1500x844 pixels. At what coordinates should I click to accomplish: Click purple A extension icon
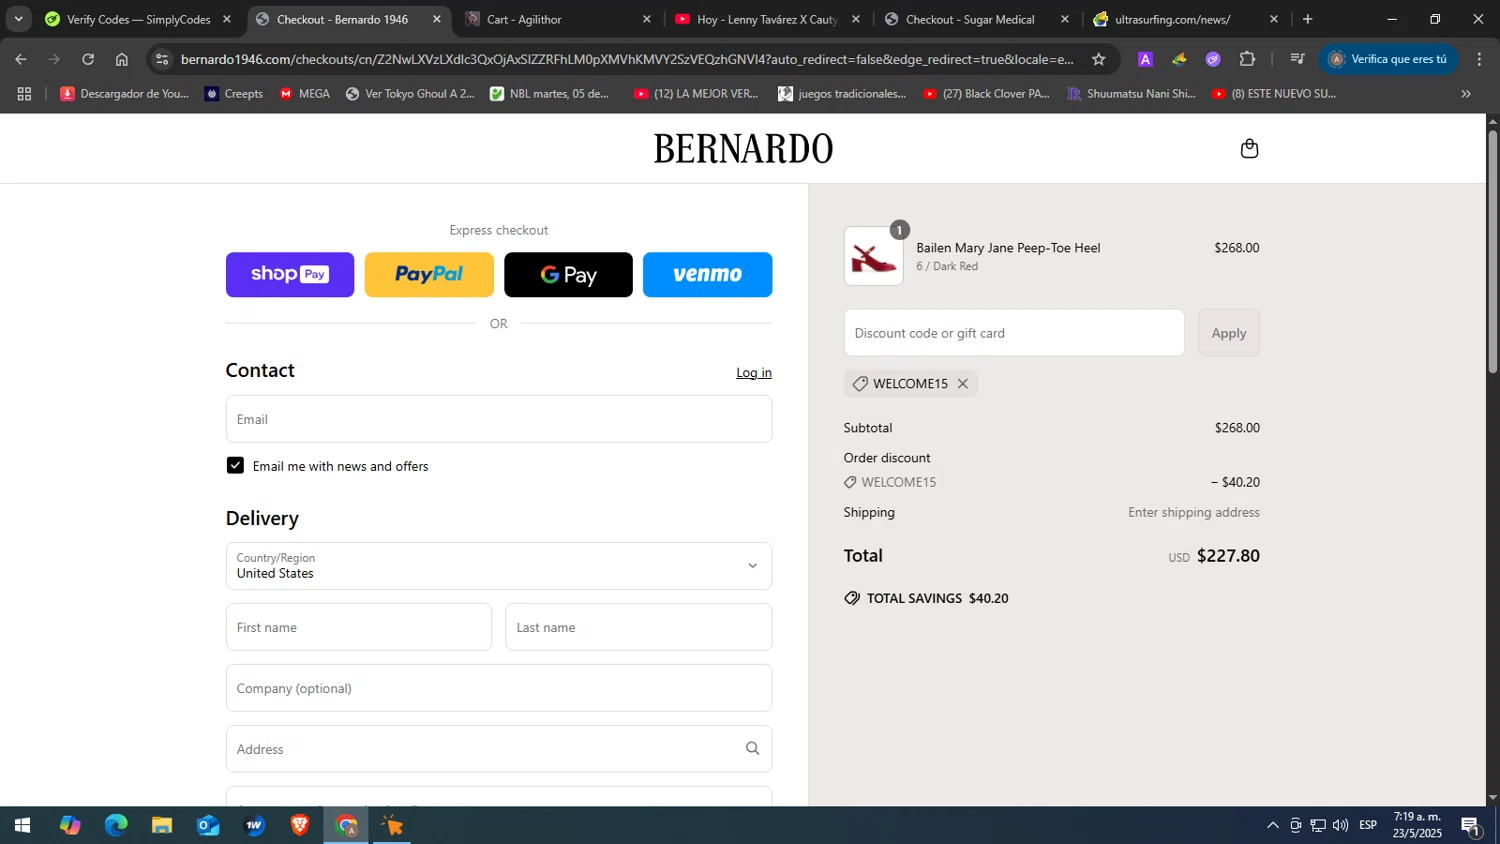click(1145, 59)
